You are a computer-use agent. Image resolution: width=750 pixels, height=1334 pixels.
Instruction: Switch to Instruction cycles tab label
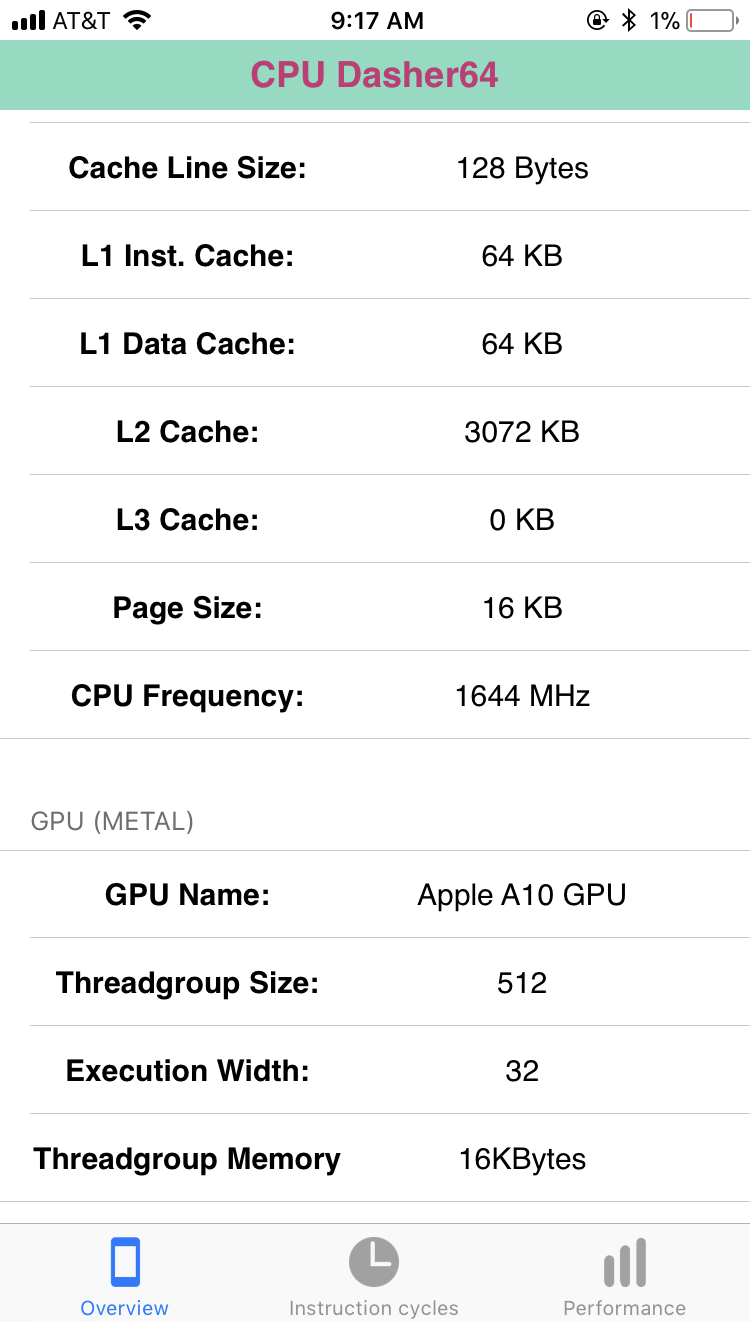(x=374, y=1308)
